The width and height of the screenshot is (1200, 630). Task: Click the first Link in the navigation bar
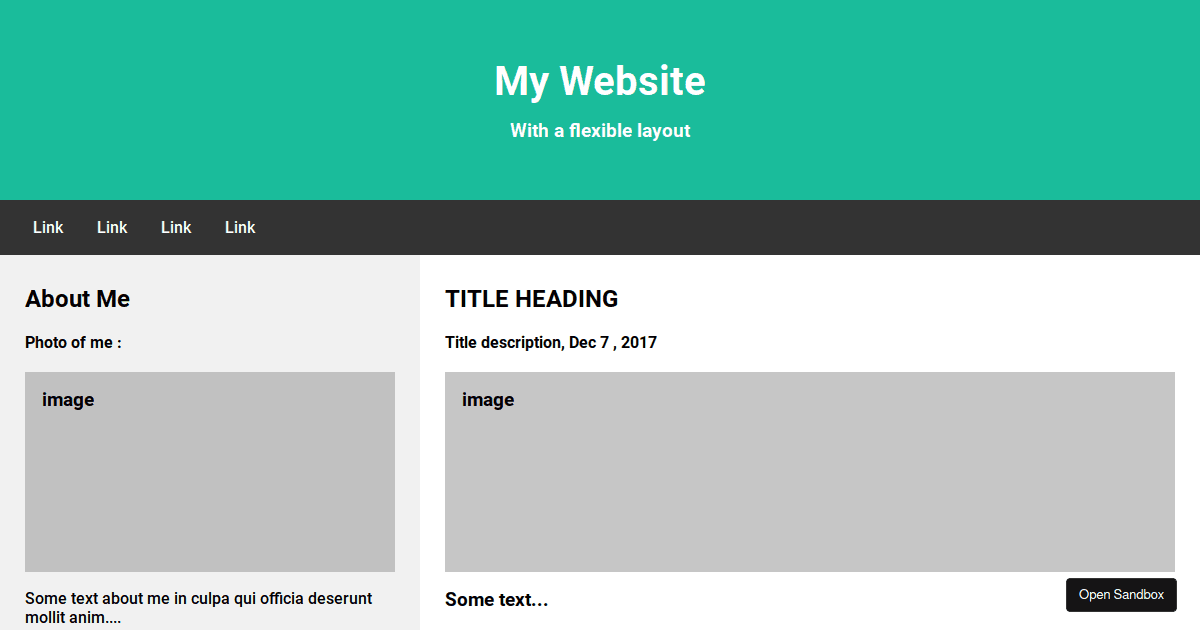(x=48, y=227)
